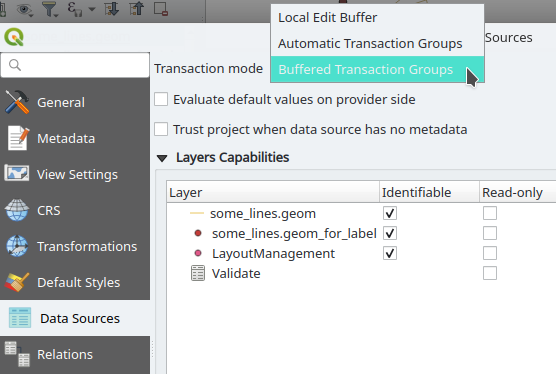Mark Validate layer as Read-only

pos(490,273)
